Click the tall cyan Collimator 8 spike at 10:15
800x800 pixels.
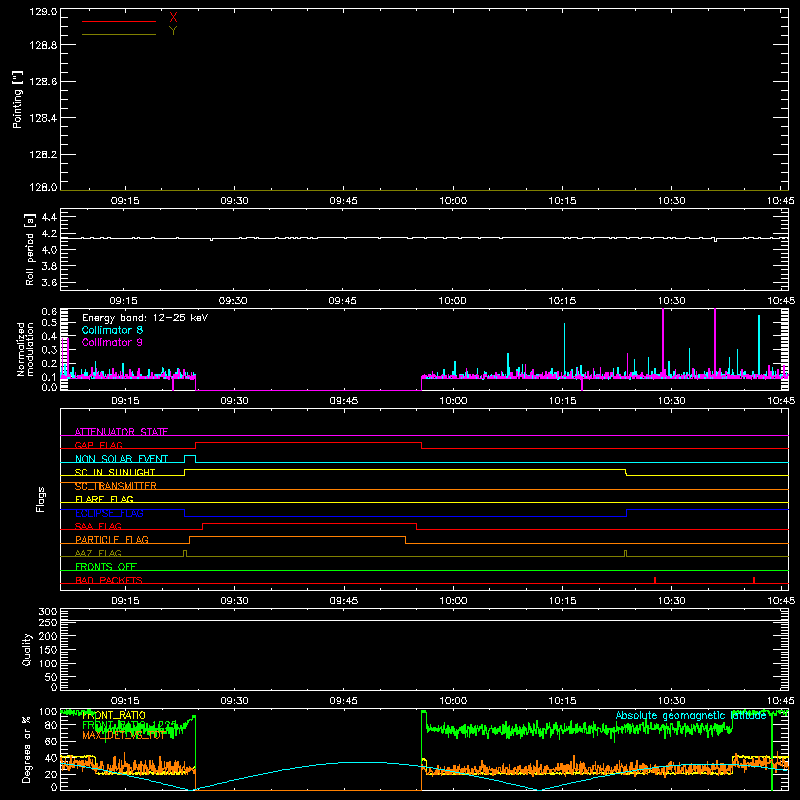(564, 349)
